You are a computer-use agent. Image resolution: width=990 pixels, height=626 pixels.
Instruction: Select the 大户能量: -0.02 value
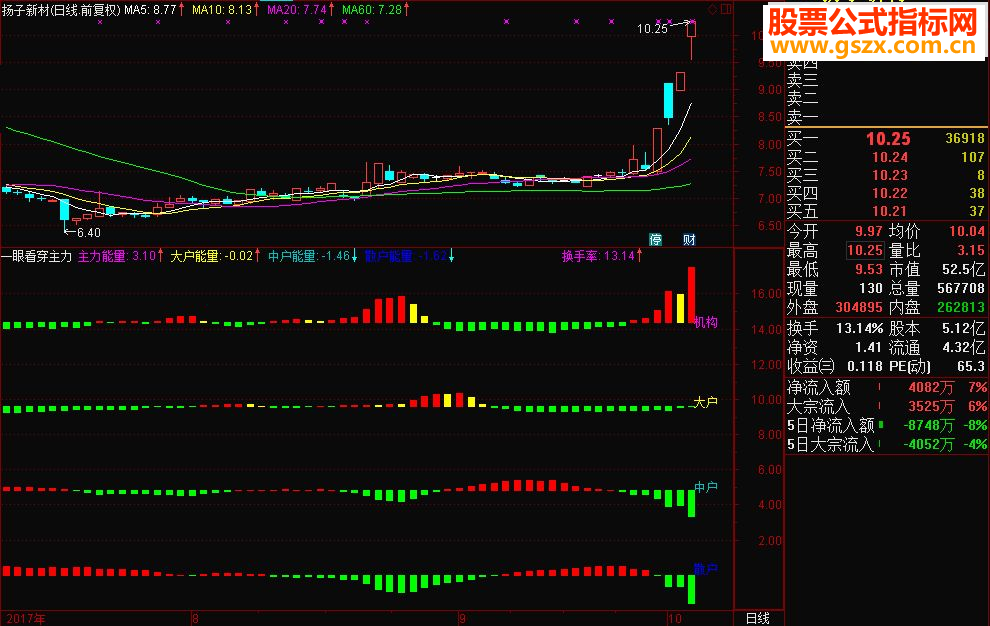(x=215, y=256)
